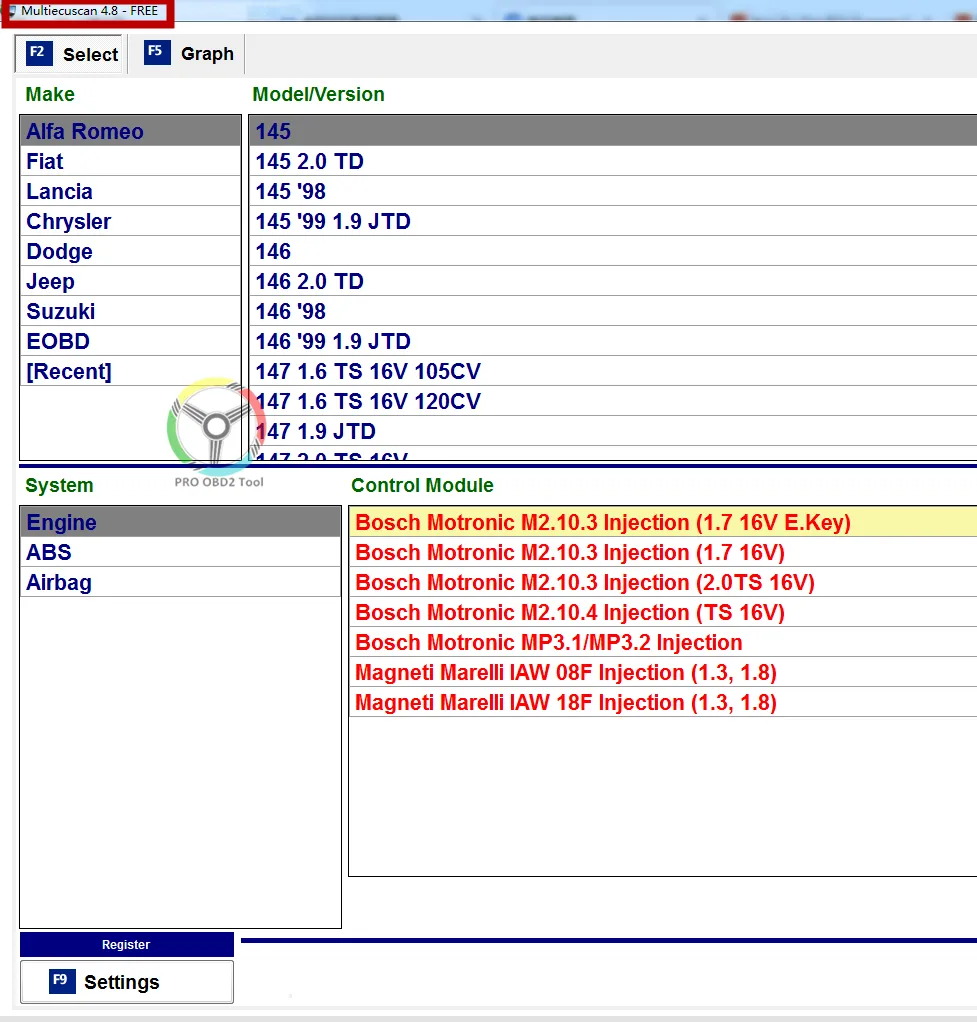This screenshot has width=977, height=1022.
Task: Choose Bosch Motronic M2.10.3 Injection (1.7 16V)
Action: [x=663, y=552]
